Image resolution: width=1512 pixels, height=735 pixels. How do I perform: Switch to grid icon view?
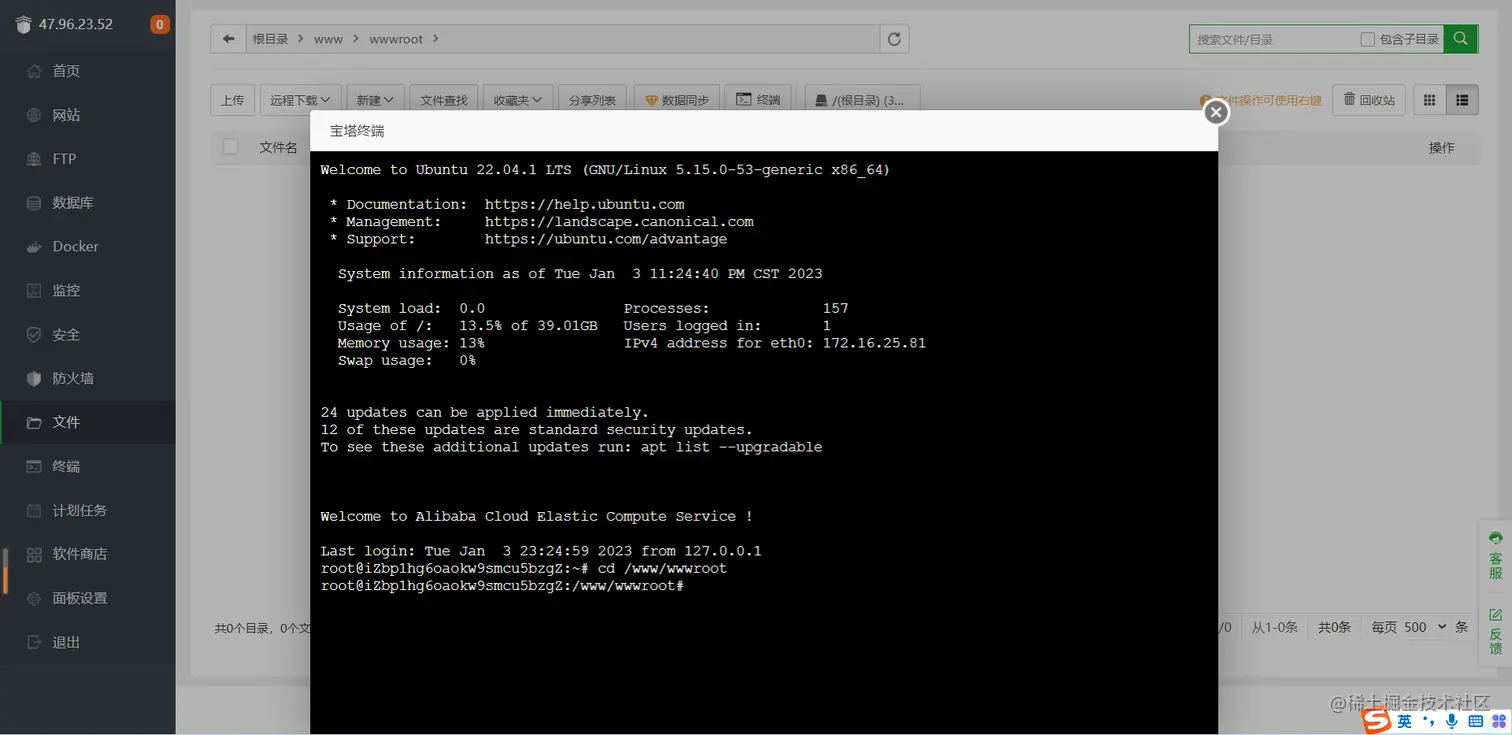point(1429,100)
